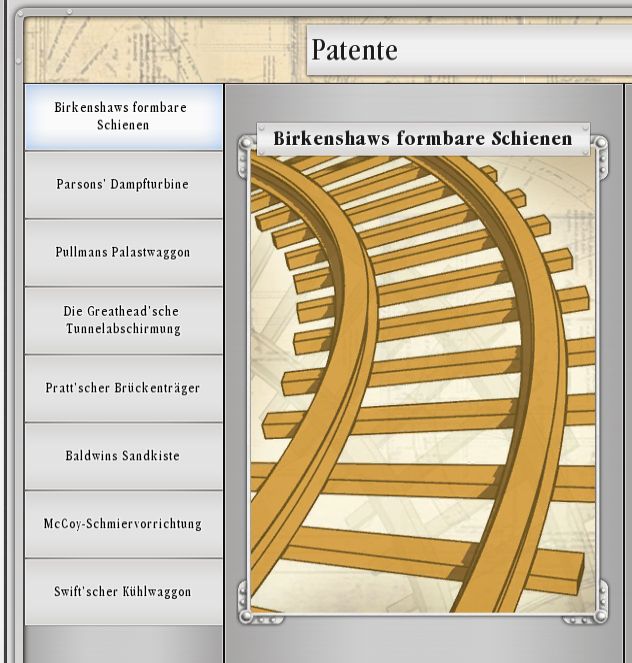632x663 pixels.
Task: Select Pullmans Palastwaggon entry
Action: [x=123, y=253]
